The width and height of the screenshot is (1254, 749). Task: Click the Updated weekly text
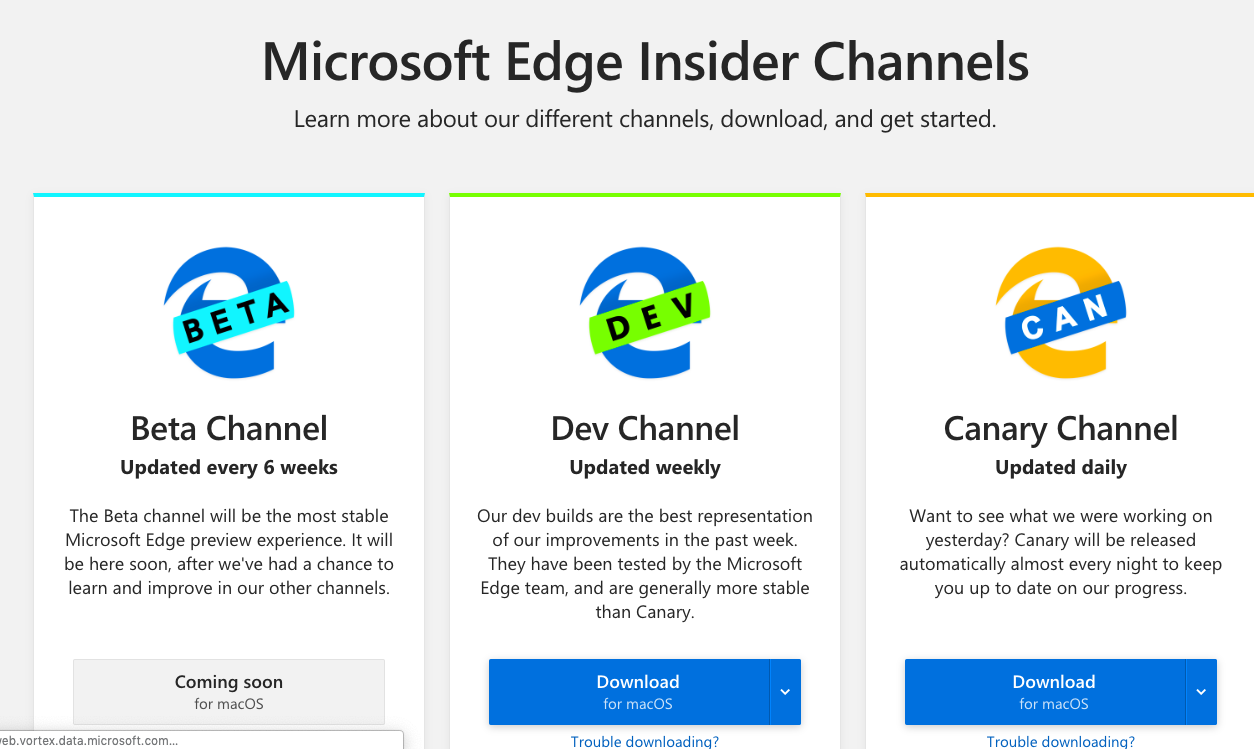click(x=645, y=467)
